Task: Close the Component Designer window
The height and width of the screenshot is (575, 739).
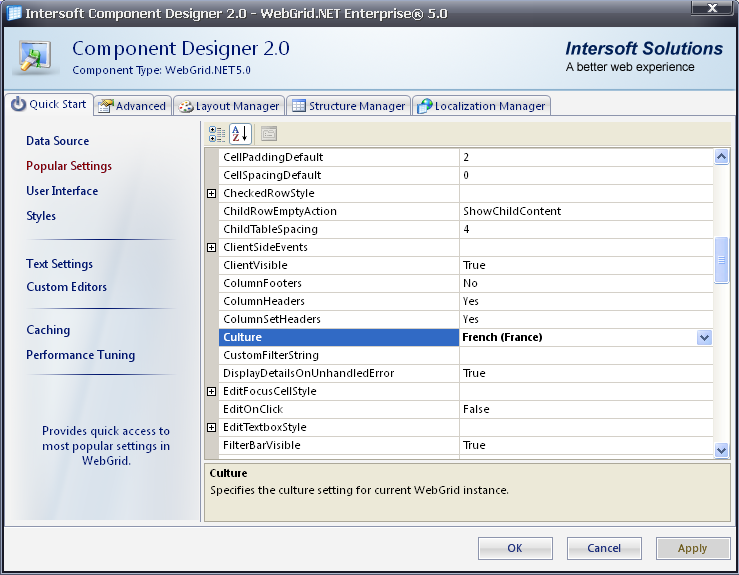Action: click(x=712, y=8)
